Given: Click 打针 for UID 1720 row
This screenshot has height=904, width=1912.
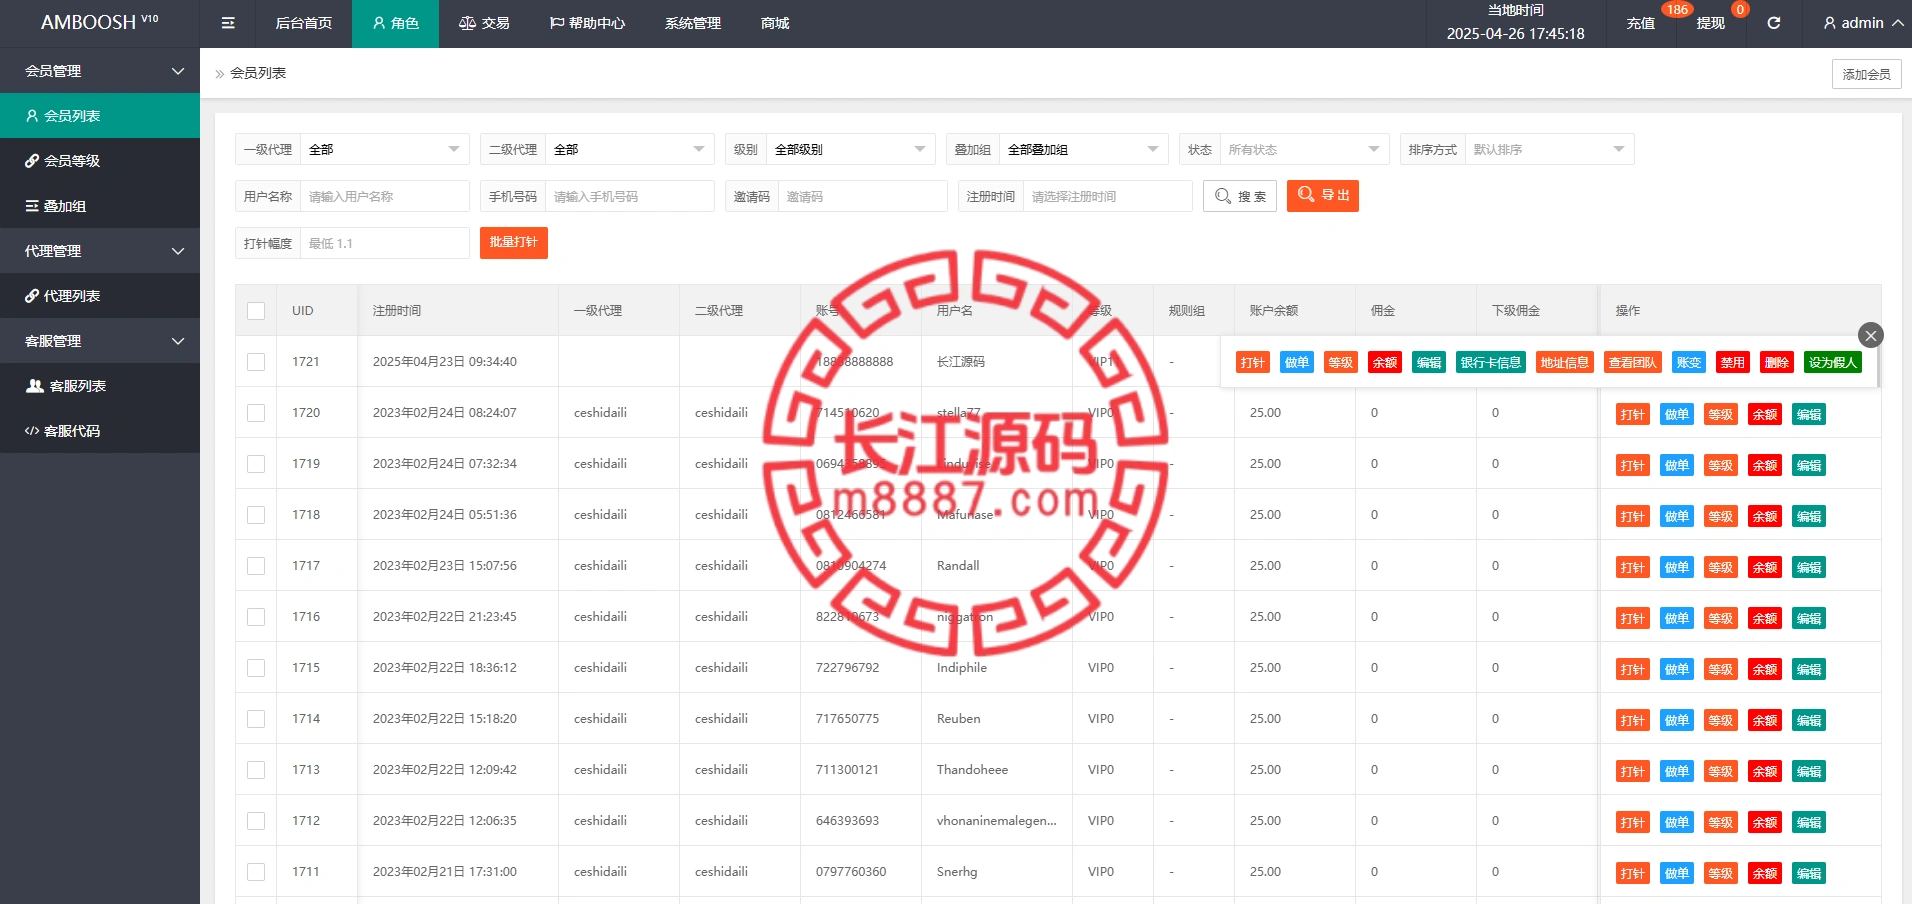Looking at the screenshot, I should pos(1633,414).
